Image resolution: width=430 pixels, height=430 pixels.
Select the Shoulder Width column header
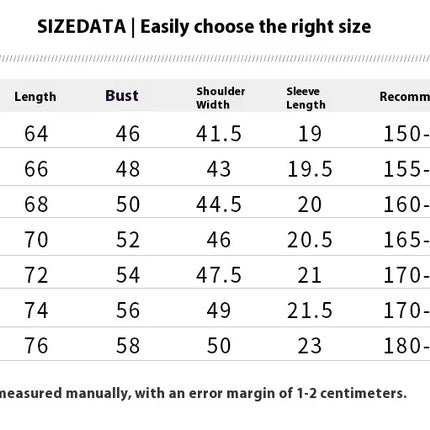(221, 98)
